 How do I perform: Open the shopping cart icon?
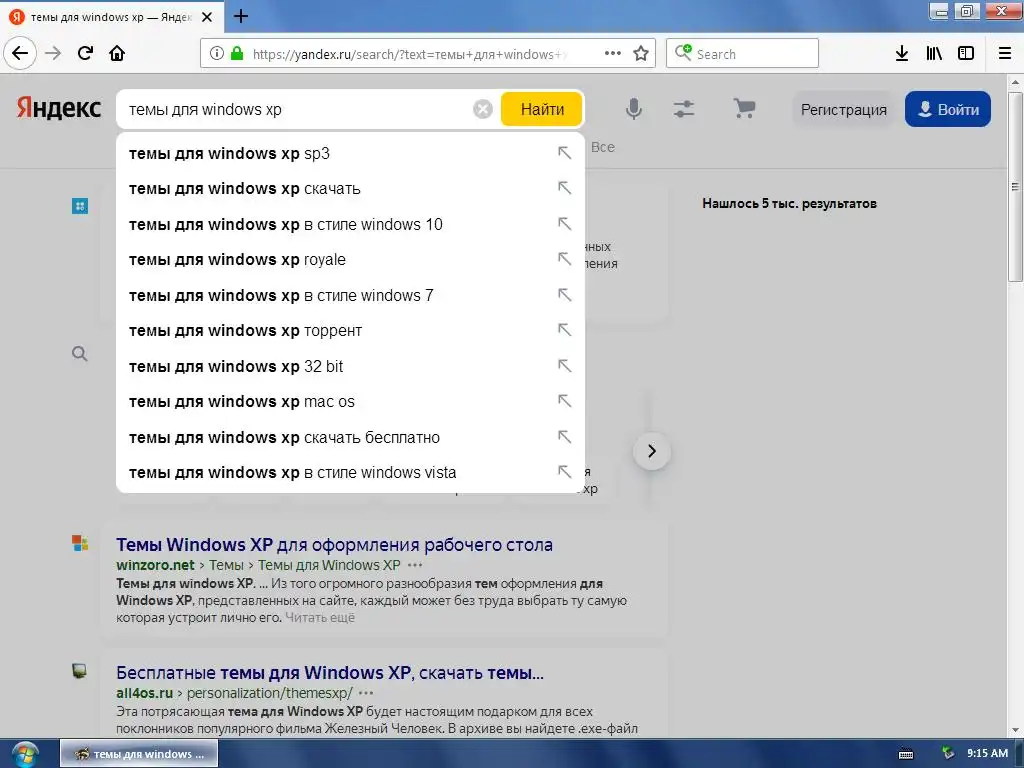[744, 108]
